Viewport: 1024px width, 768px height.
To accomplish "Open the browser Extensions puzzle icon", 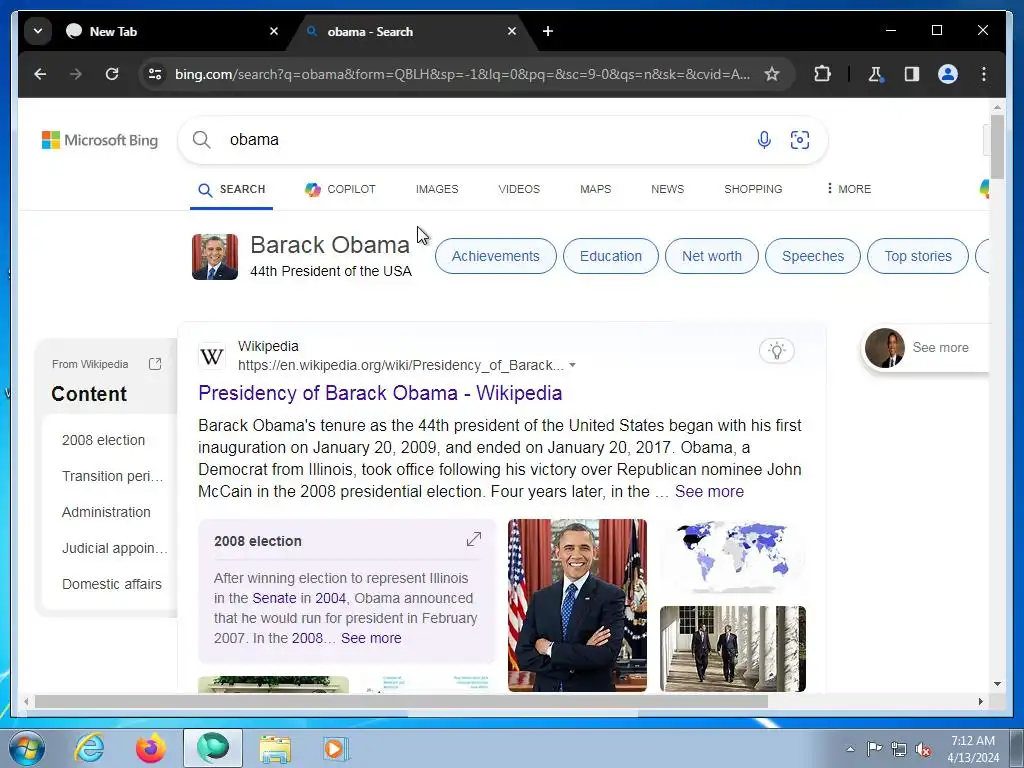I will click(x=822, y=74).
